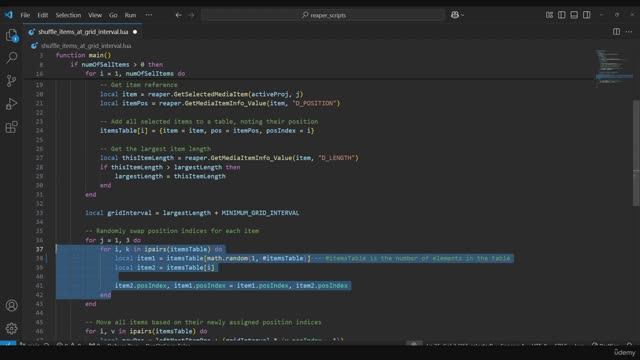Viewport: 640px width, 360px height.
Task: Click 'largestLength = thisItemLength' line
Action: tap(170, 176)
